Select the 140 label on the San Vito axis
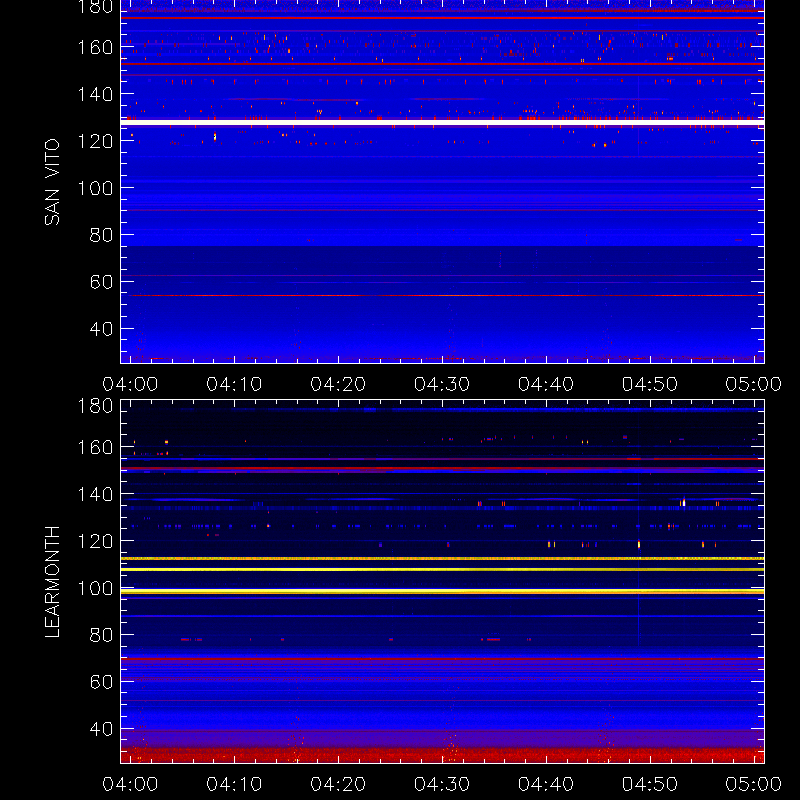Screen dimensions: 800x800 95,94
